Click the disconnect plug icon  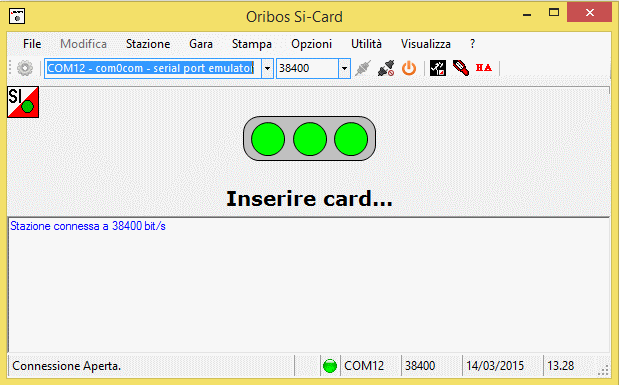386,68
